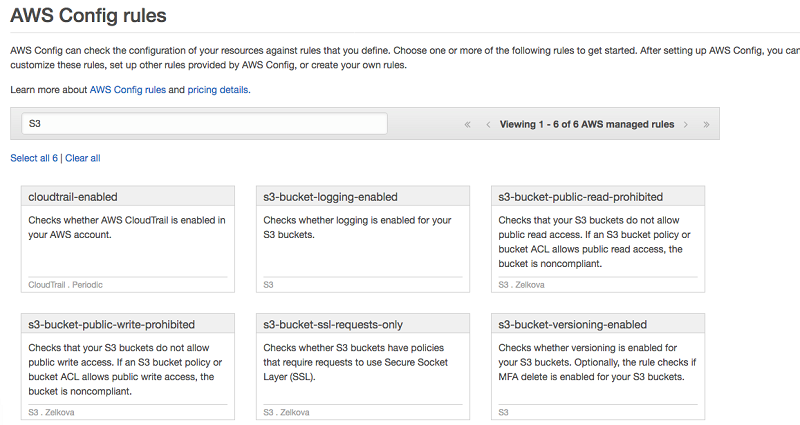Go to next page of rules

(686, 125)
